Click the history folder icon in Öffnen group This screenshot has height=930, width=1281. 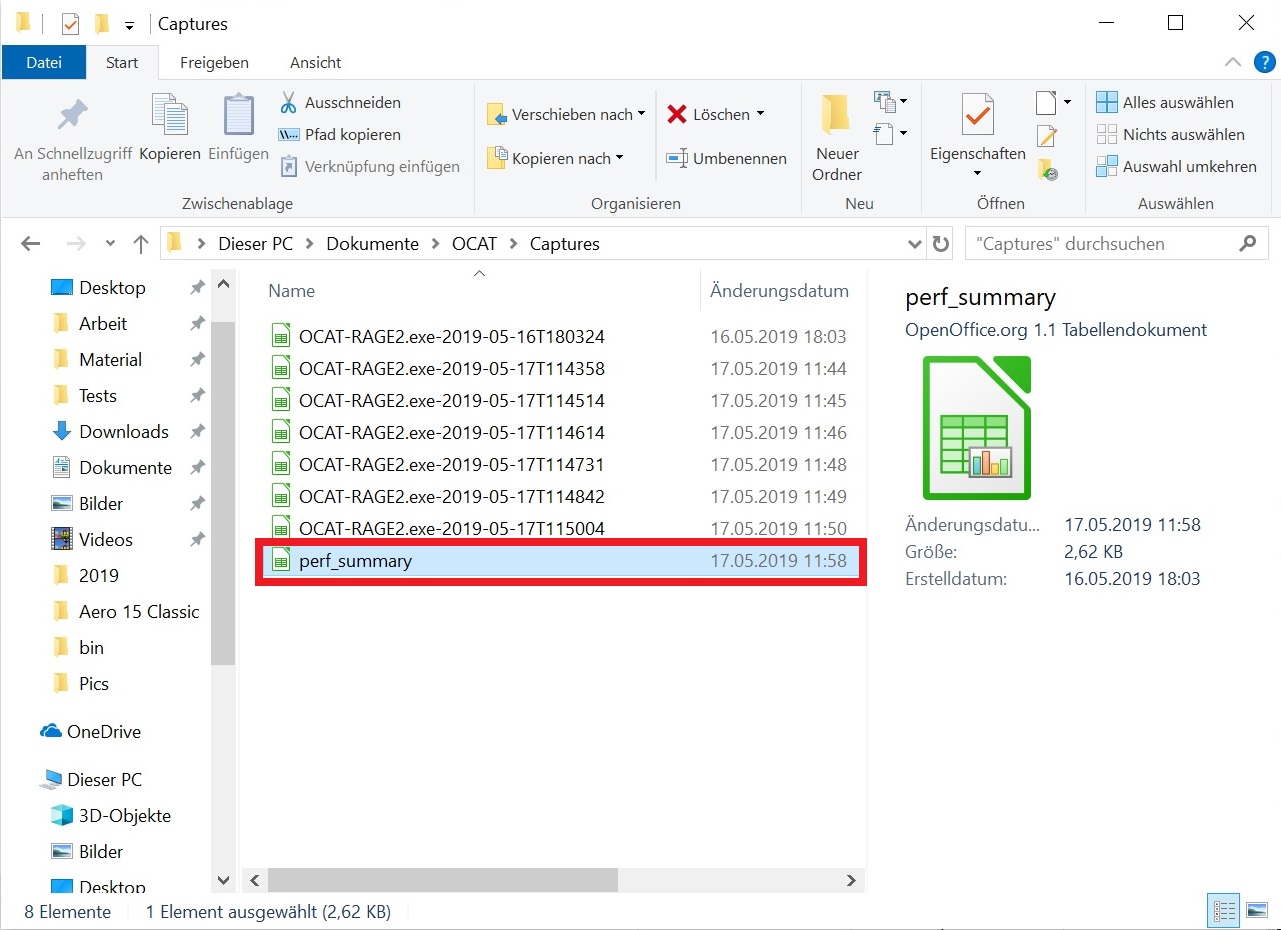click(x=1047, y=169)
